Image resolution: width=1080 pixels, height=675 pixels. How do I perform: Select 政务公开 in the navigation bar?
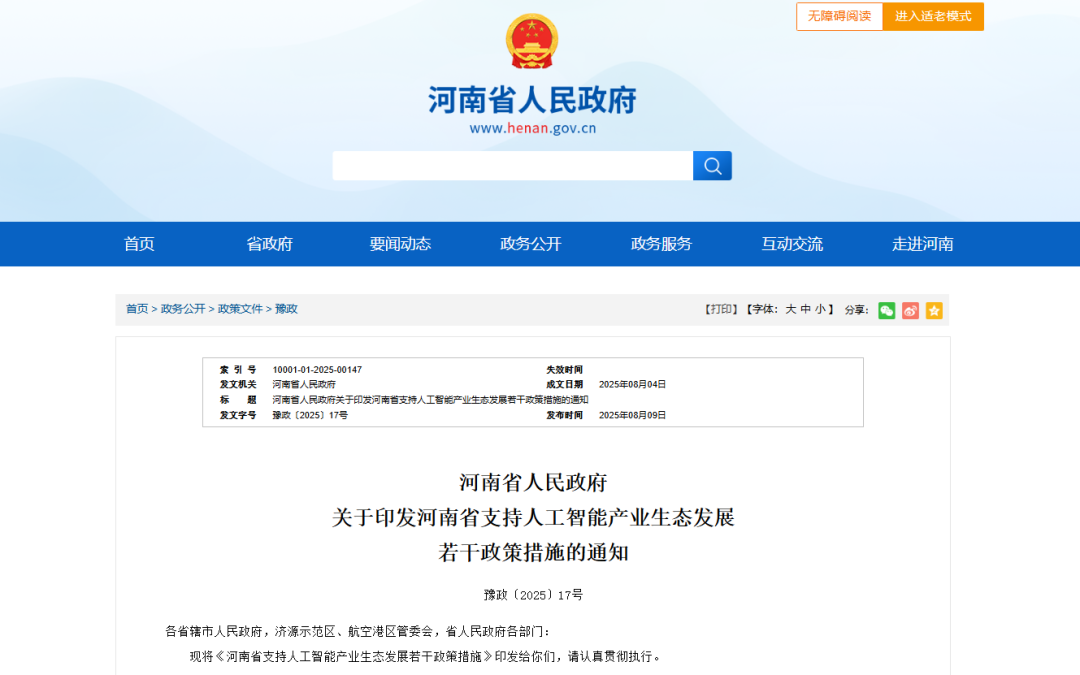pyautogui.click(x=531, y=244)
